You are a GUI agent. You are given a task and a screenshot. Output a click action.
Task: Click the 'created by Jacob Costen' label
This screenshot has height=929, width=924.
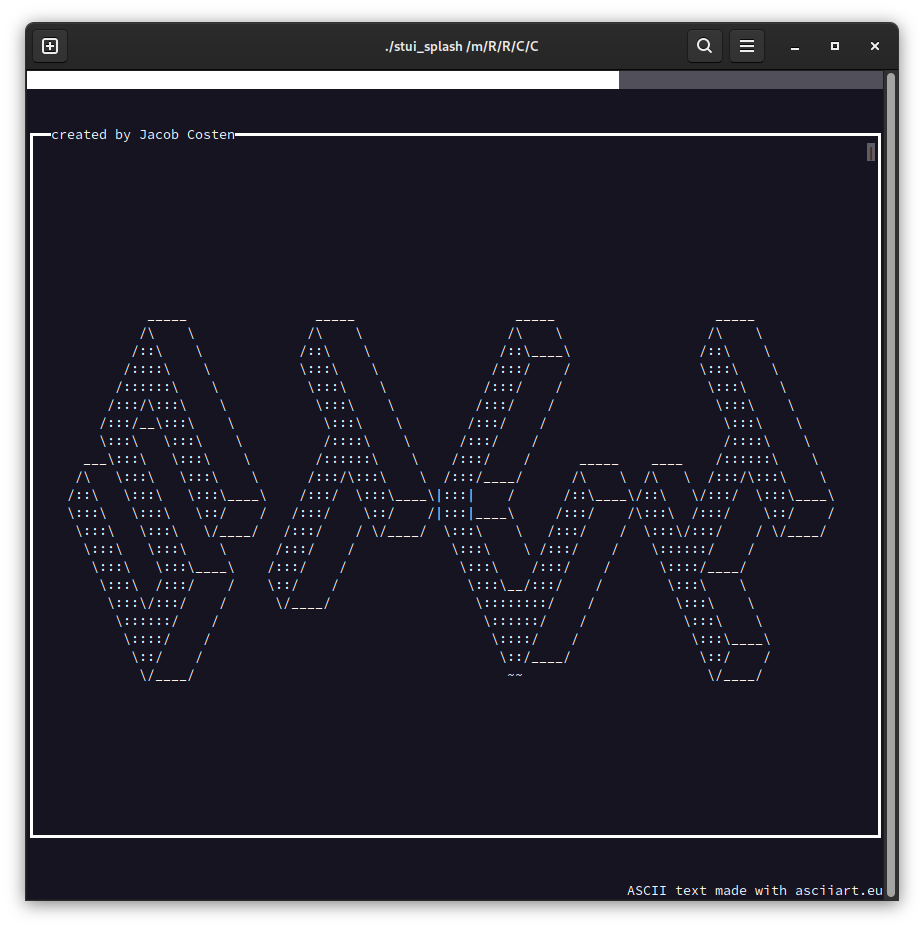pyautogui.click(x=143, y=135)
